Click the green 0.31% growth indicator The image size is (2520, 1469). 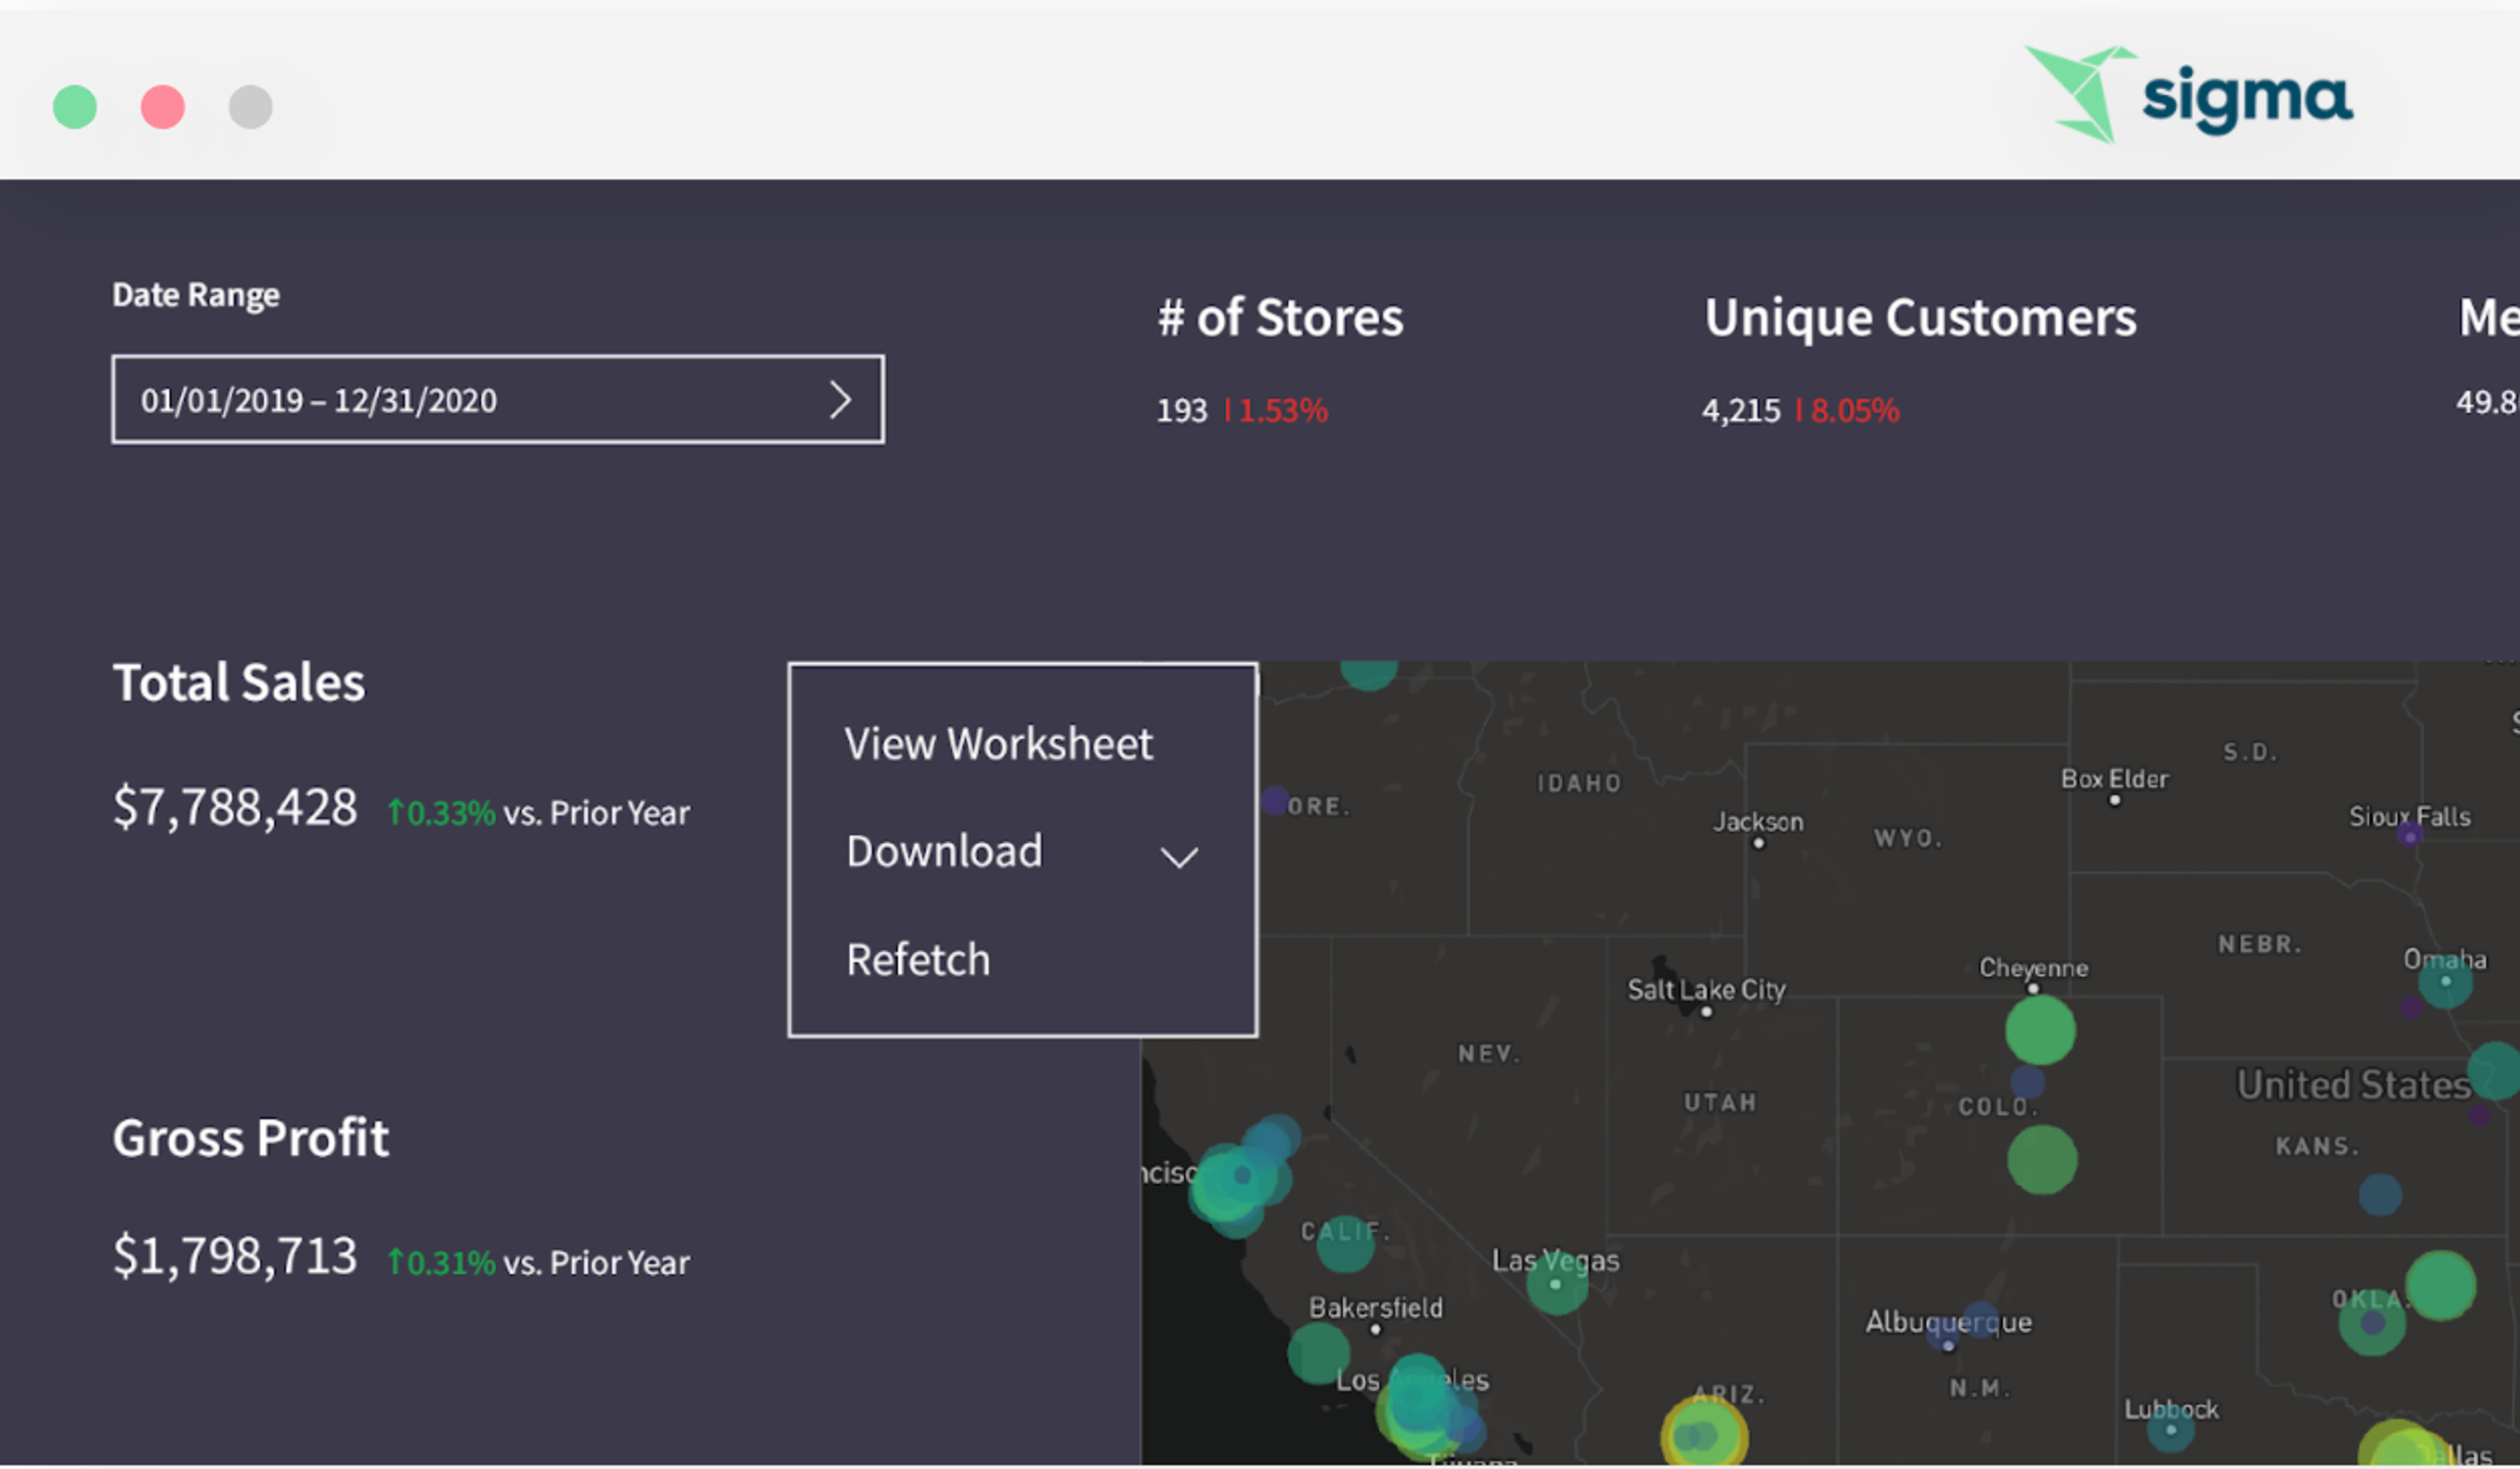[x=441, y=1263]
